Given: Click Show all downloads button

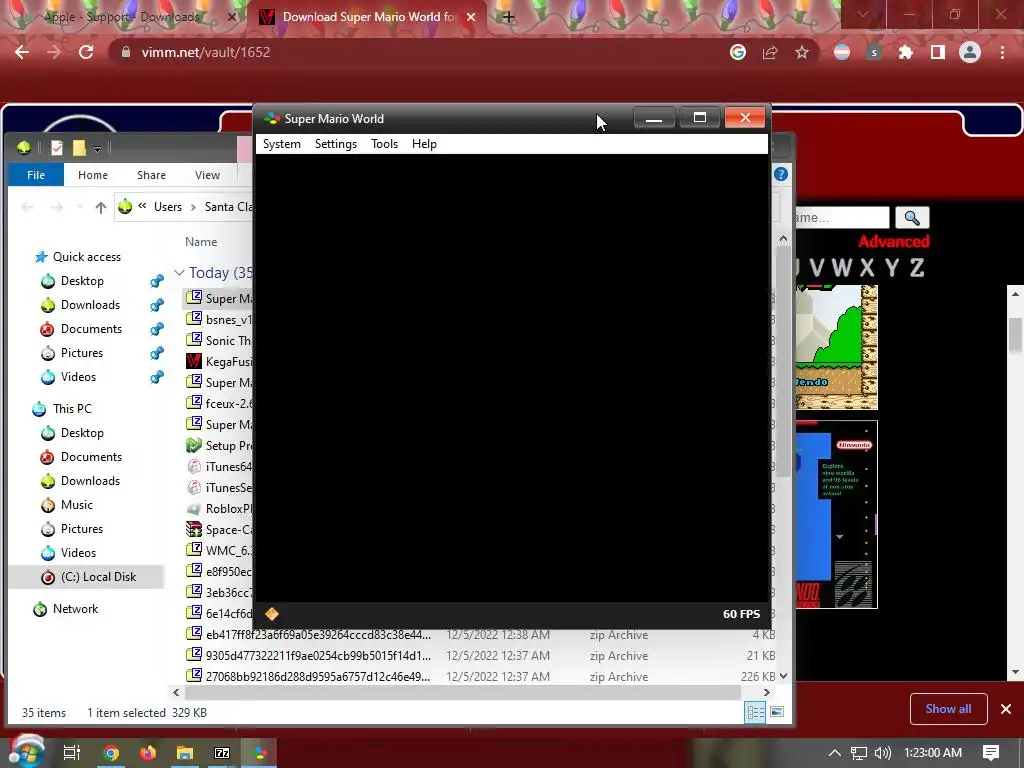Looking at the screenshot, I should pos(948,709).
